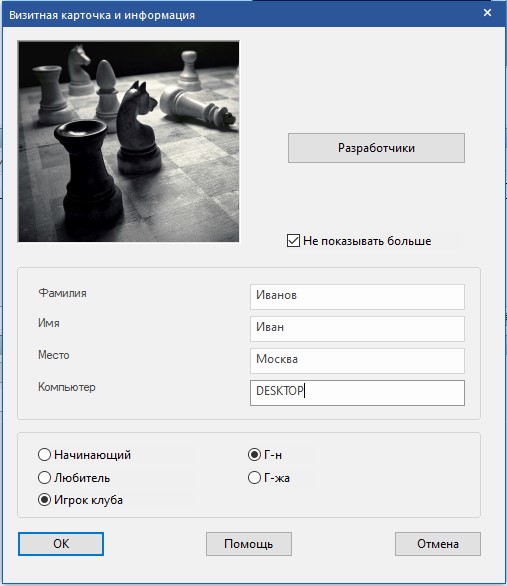The image size is (507, 586).
Task: Click the dialog title bar text
Action: pyautogui.click(x=102, y=15)
